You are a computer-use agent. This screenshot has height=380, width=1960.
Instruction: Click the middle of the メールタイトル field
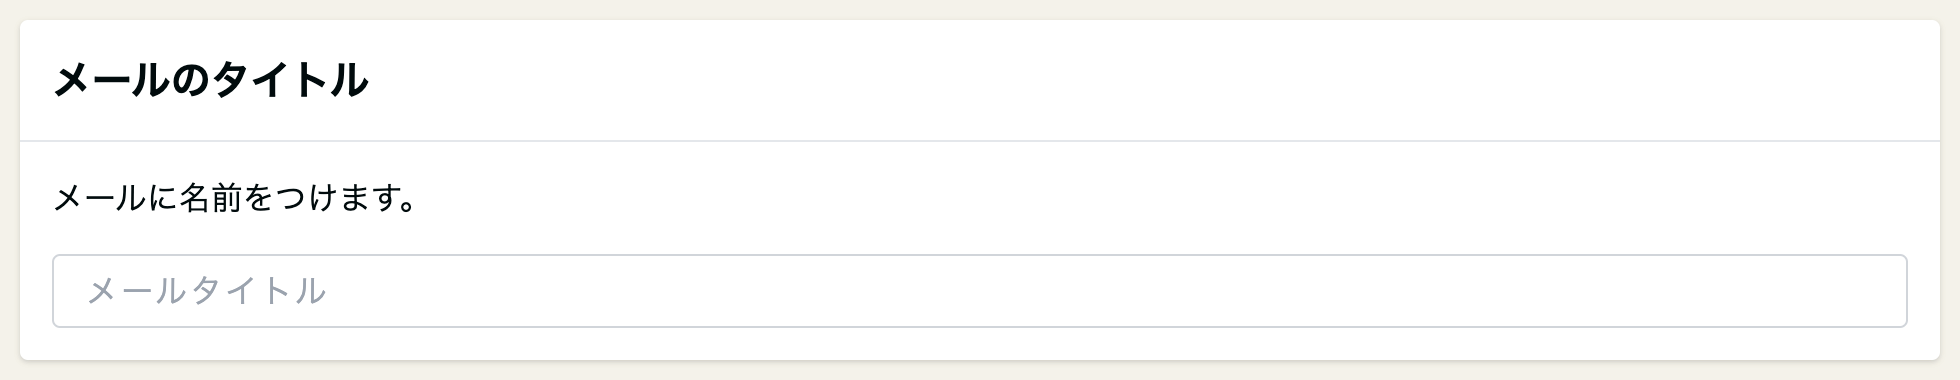point(979,291)
